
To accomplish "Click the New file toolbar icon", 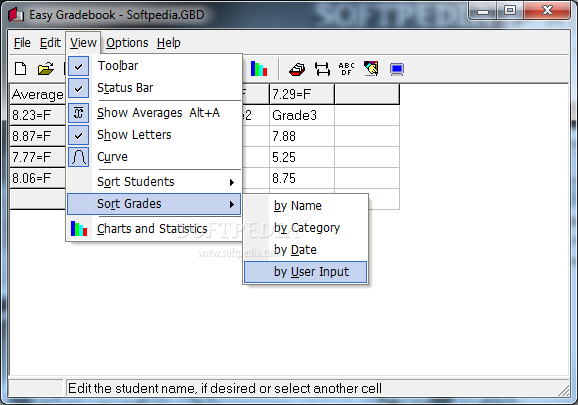I will click(21, 69).
